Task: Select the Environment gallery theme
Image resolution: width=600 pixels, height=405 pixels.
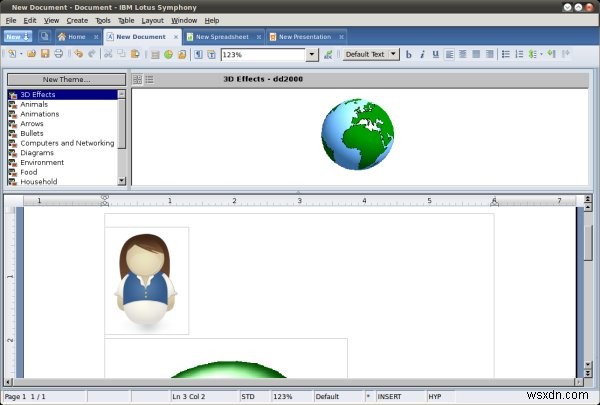Action: coord(63,162)
